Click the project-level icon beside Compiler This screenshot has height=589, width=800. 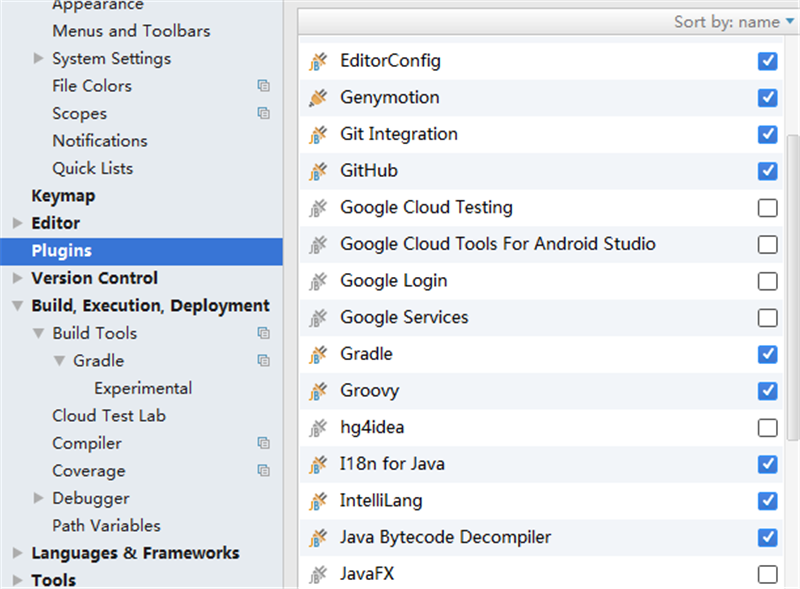(x=263, y=443)
